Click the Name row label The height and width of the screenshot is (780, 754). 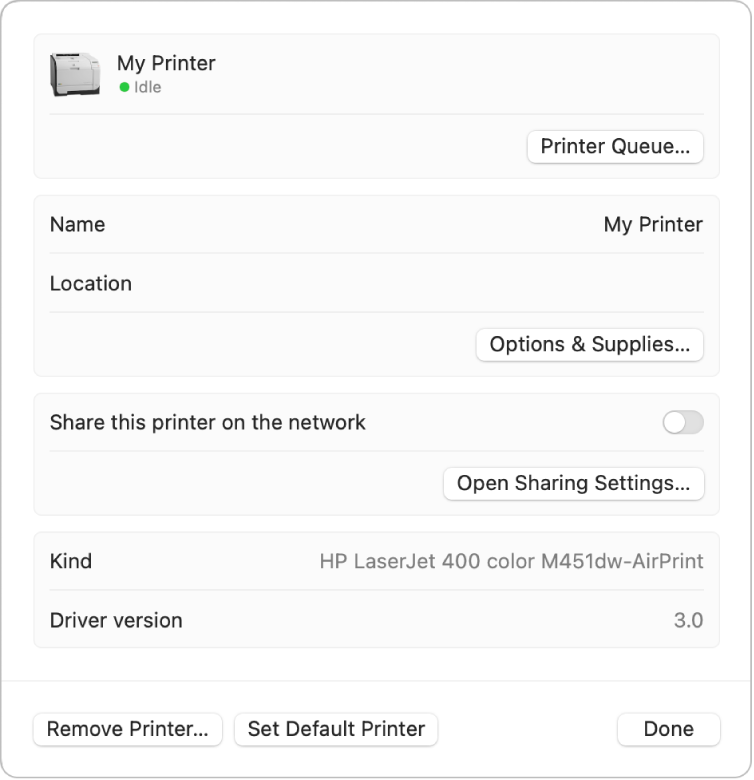pyautogui.click(x=77, y=225)
